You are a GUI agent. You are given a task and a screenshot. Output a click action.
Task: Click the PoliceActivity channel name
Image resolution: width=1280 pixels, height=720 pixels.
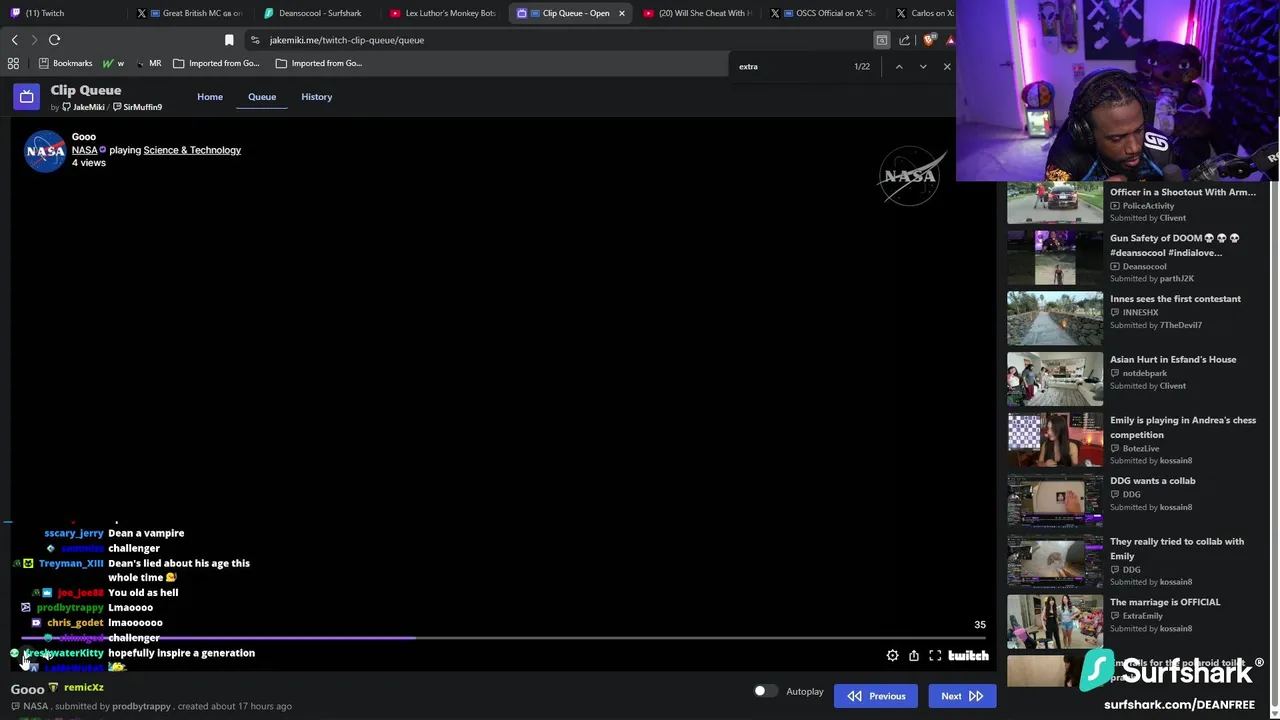[1148, 206]
